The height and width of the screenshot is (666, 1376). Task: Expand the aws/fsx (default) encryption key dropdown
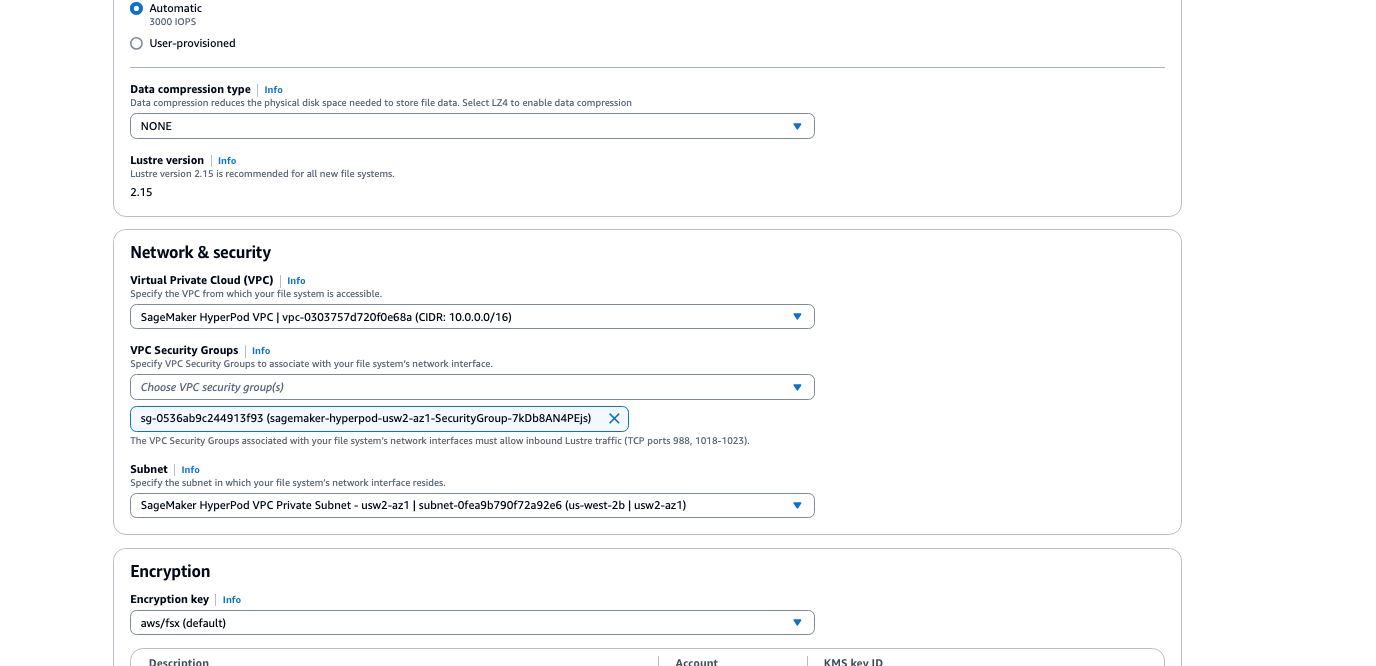click(472, 623)
